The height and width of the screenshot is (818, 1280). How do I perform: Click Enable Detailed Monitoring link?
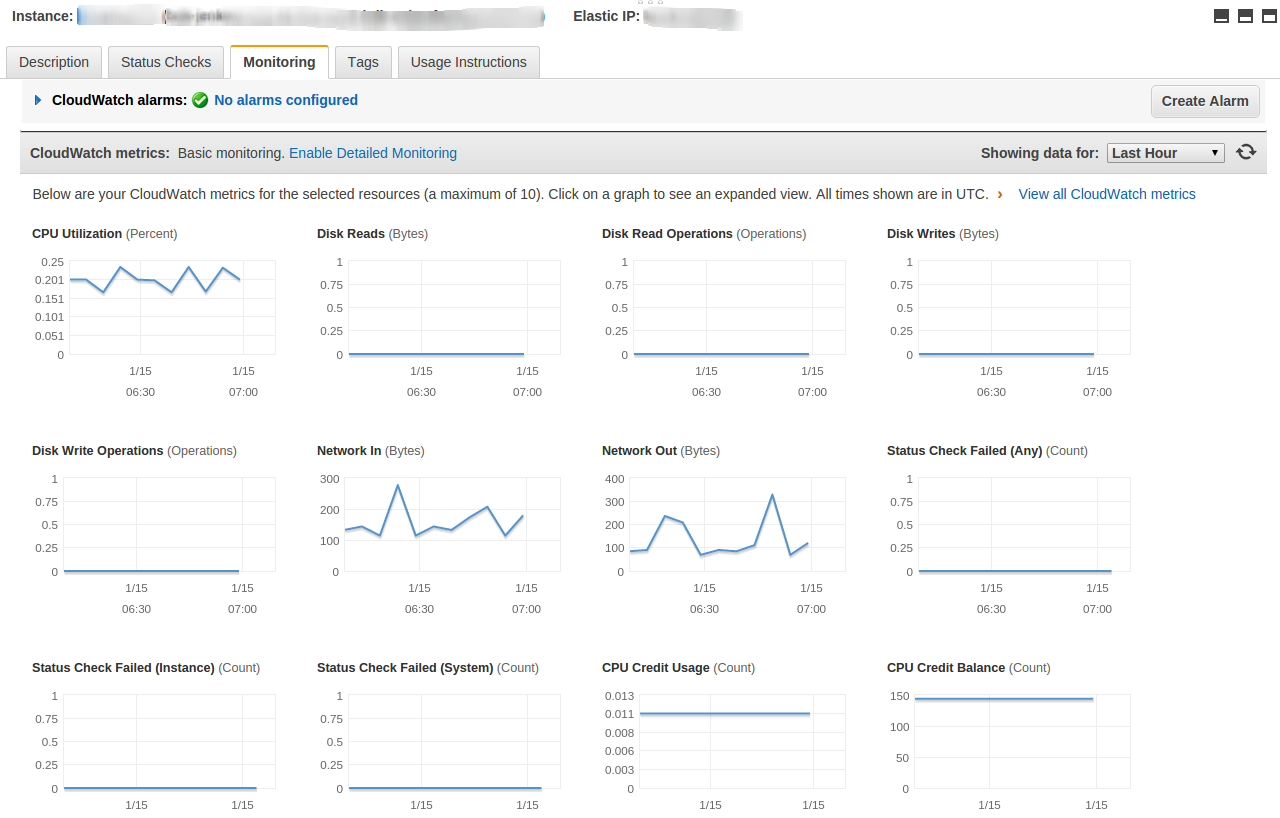373,153
